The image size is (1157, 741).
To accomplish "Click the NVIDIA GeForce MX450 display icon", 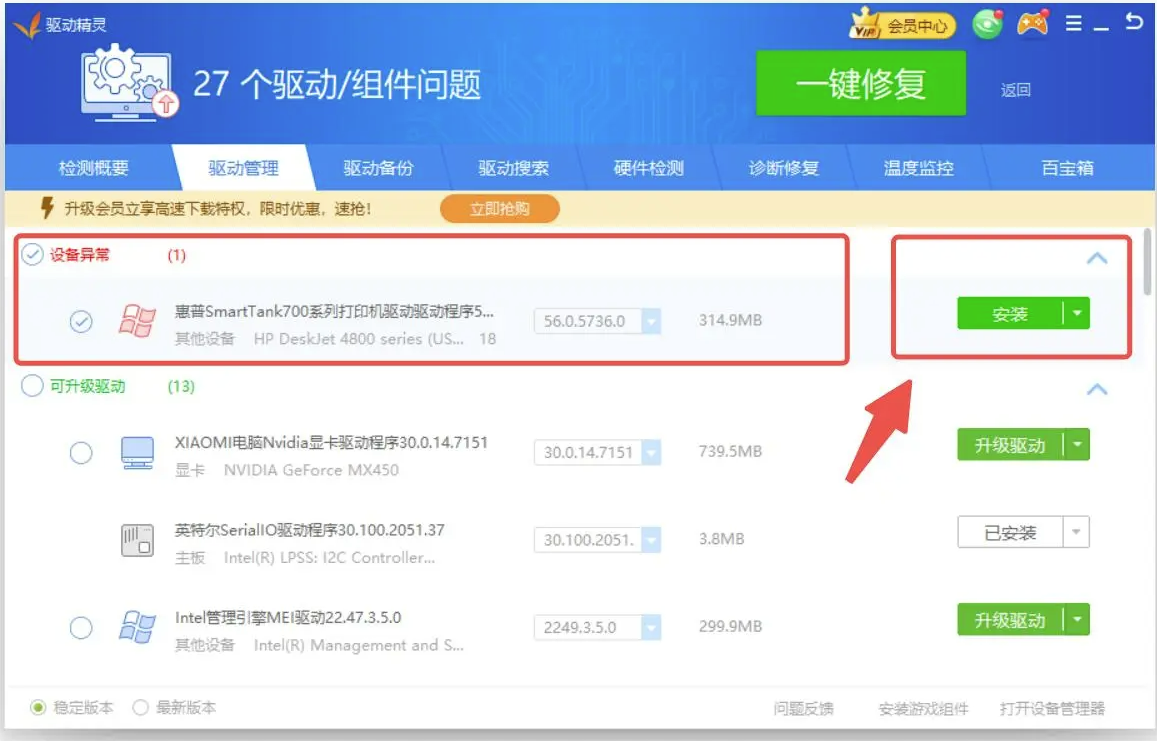I will click(135, 453).
